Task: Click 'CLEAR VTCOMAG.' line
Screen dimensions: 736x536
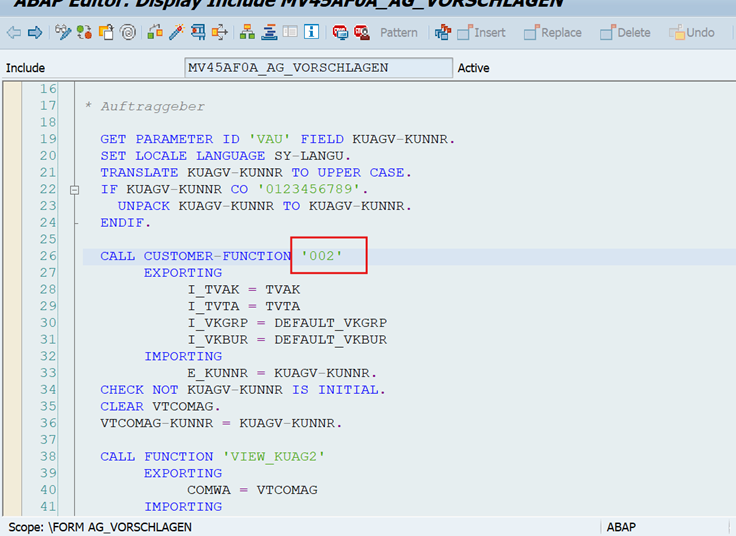Action: point(160,406)
